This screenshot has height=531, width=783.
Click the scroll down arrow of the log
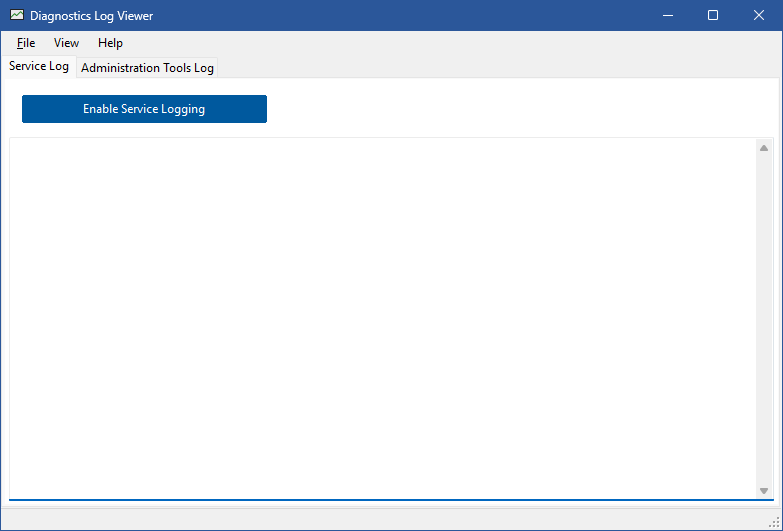click(x=764, y=490)
